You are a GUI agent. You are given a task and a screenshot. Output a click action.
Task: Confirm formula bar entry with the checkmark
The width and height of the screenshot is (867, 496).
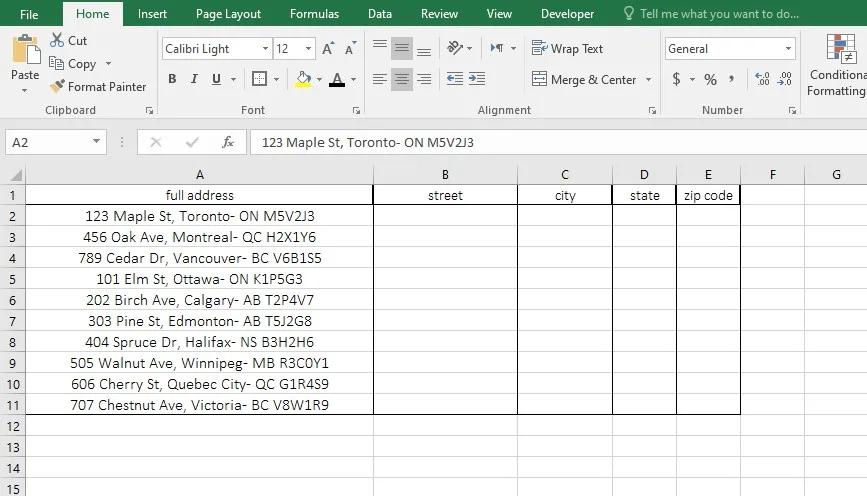coord(192,142)
